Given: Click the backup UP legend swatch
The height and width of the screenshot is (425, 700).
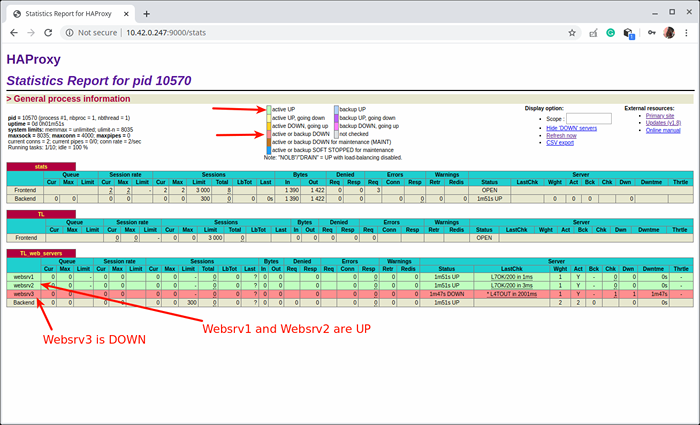Looking at the screenshot, I should [337, 109].
